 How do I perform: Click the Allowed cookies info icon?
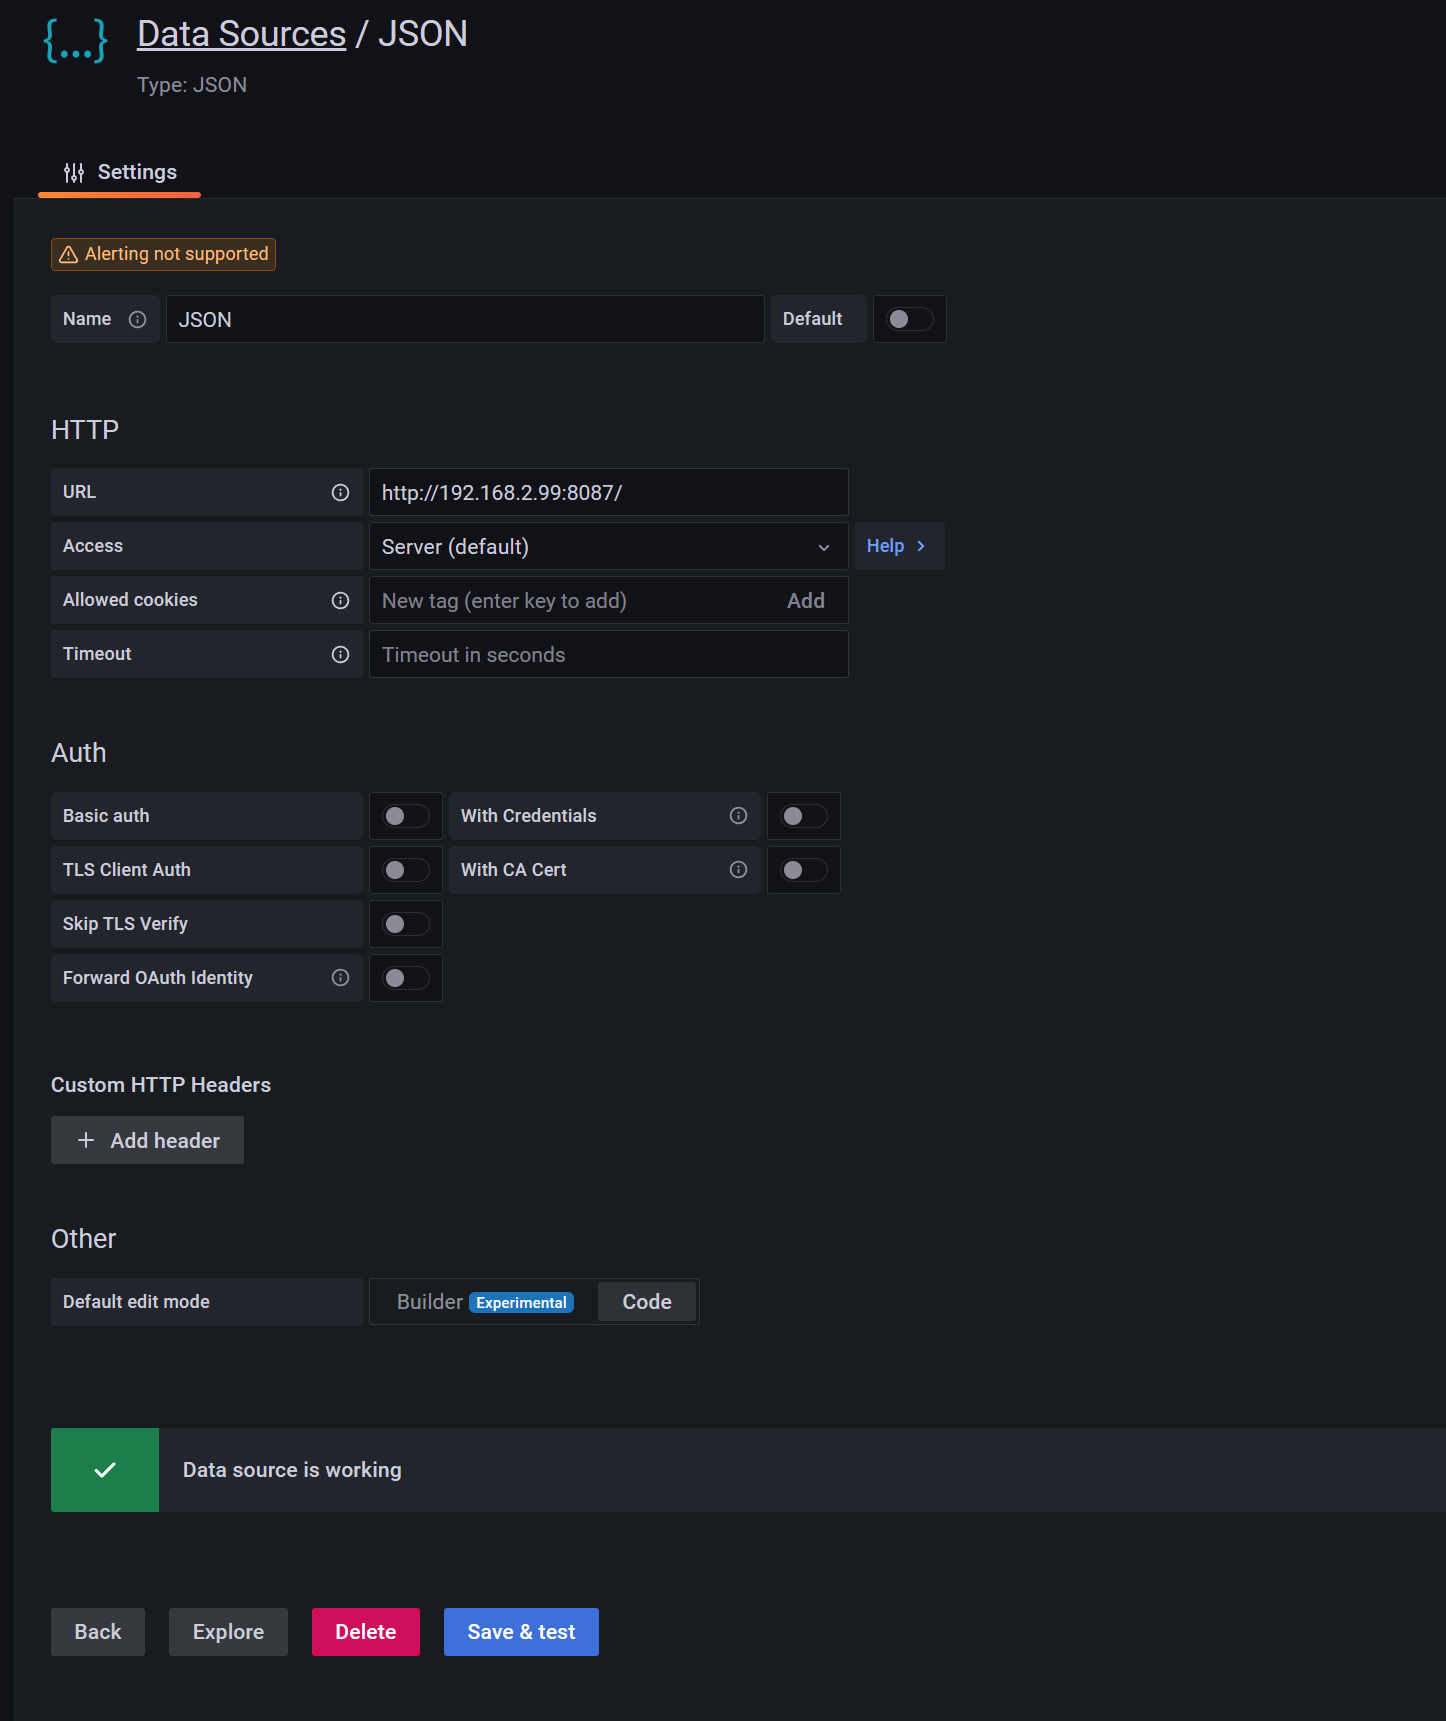[x=340, y=600]
